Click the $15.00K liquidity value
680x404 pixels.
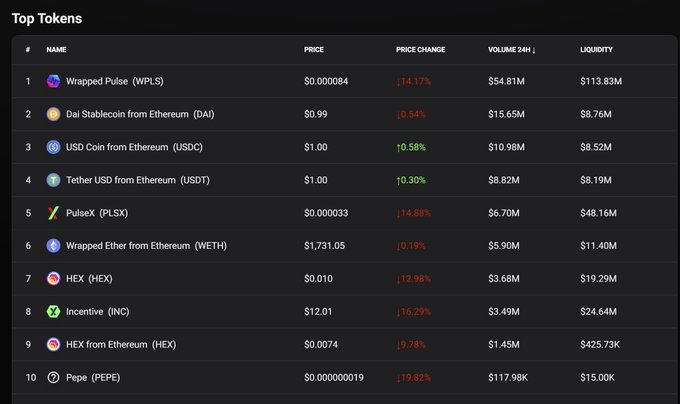click(598, 378)
